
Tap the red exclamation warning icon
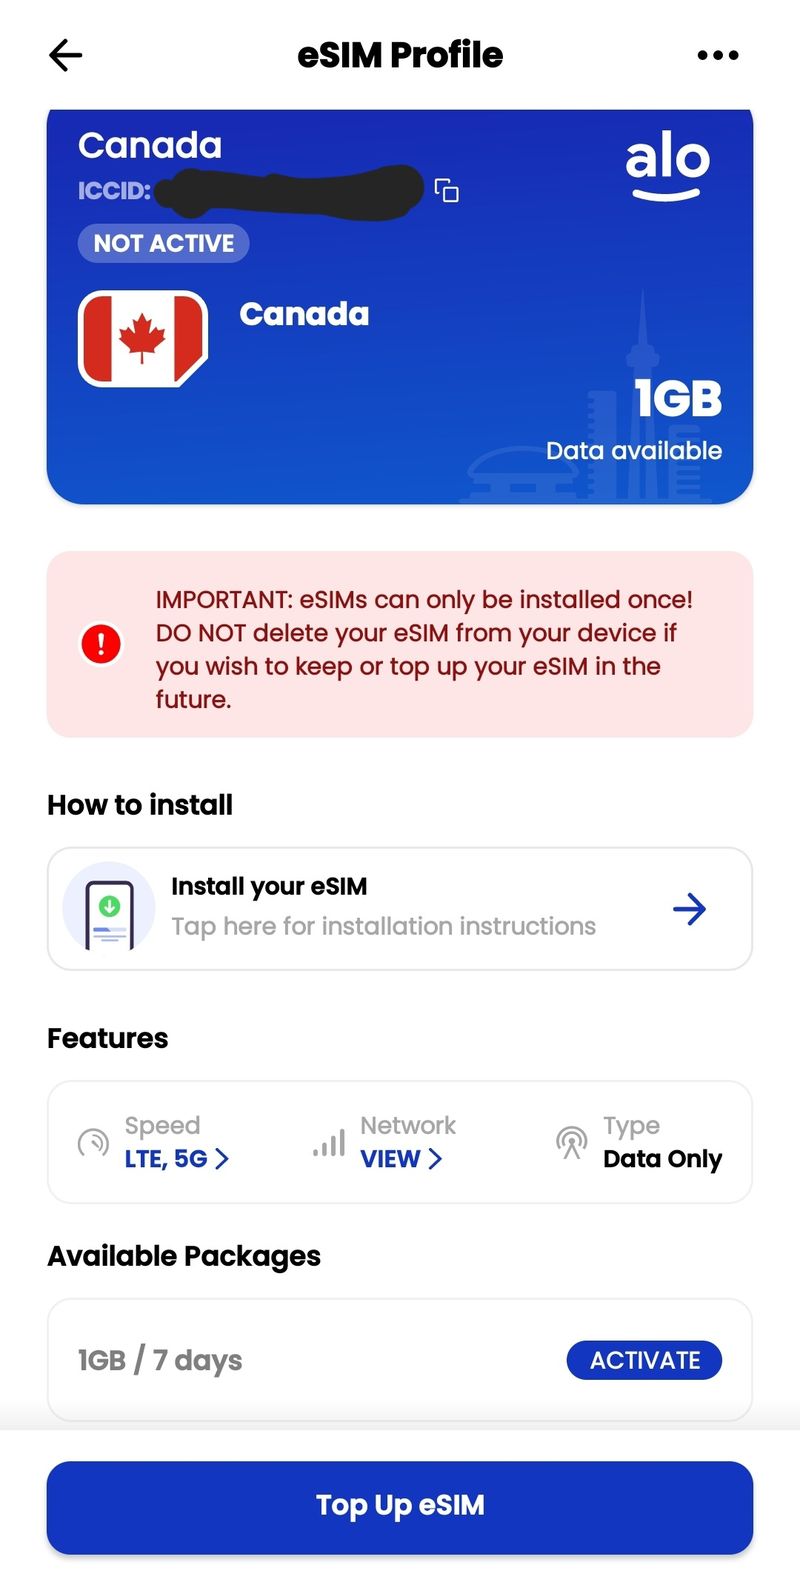click(101, 644)
